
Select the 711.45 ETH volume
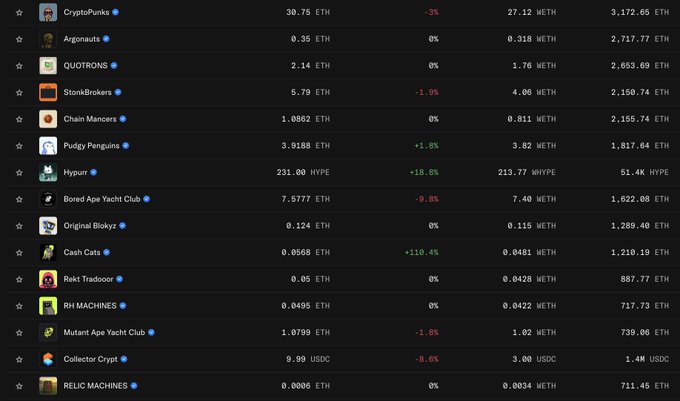(644, 386)
